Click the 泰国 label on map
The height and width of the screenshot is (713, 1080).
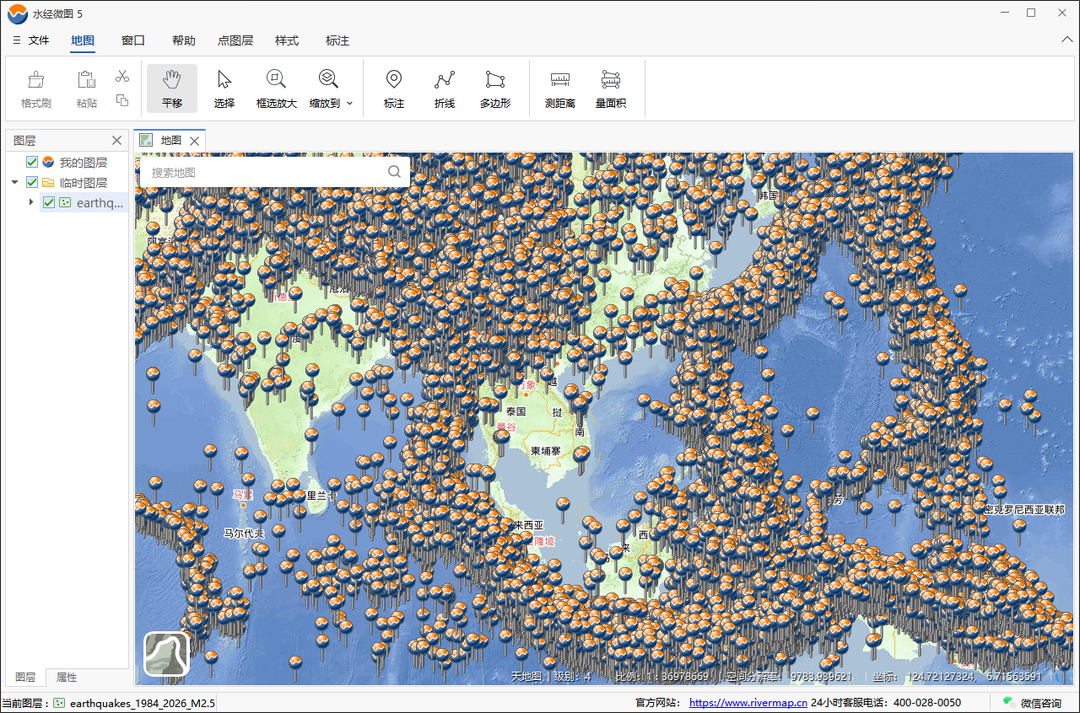pos(516,411)
